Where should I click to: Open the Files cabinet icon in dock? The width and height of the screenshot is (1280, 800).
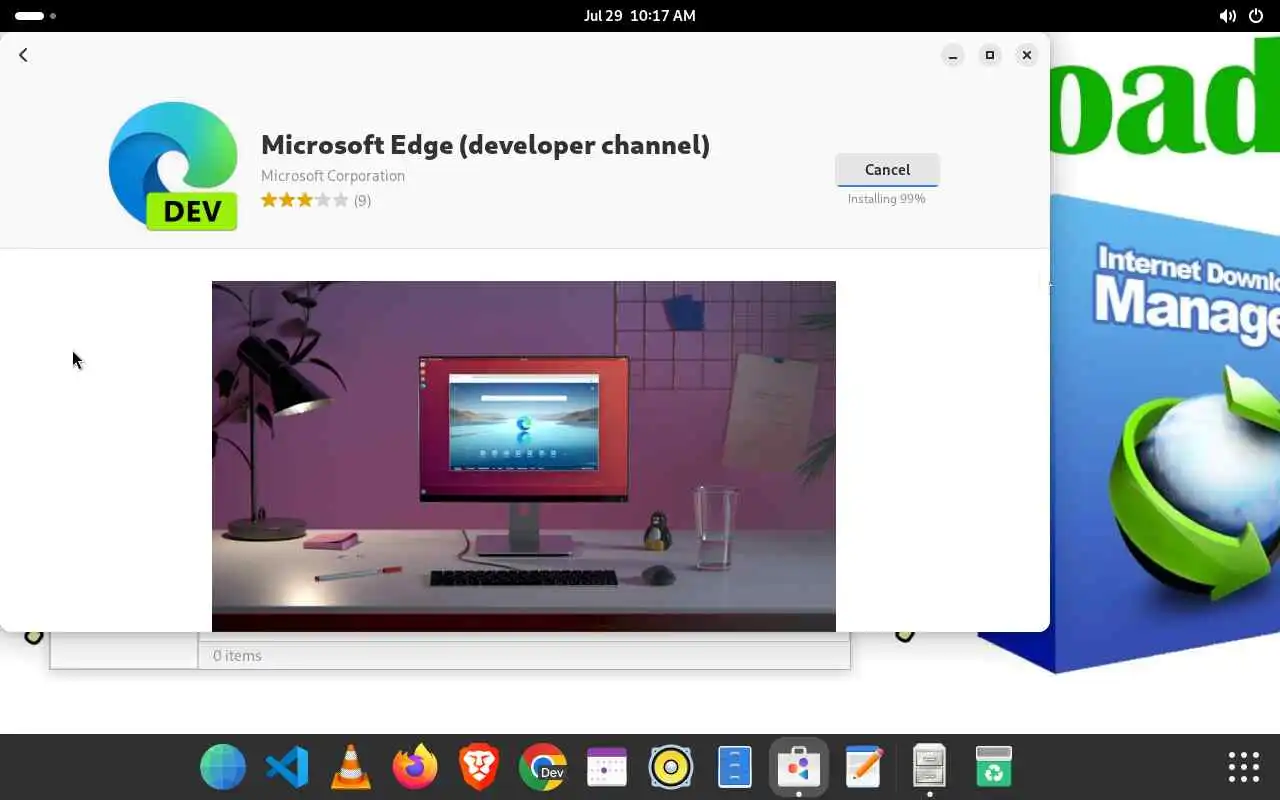click(x=929, y=767)
